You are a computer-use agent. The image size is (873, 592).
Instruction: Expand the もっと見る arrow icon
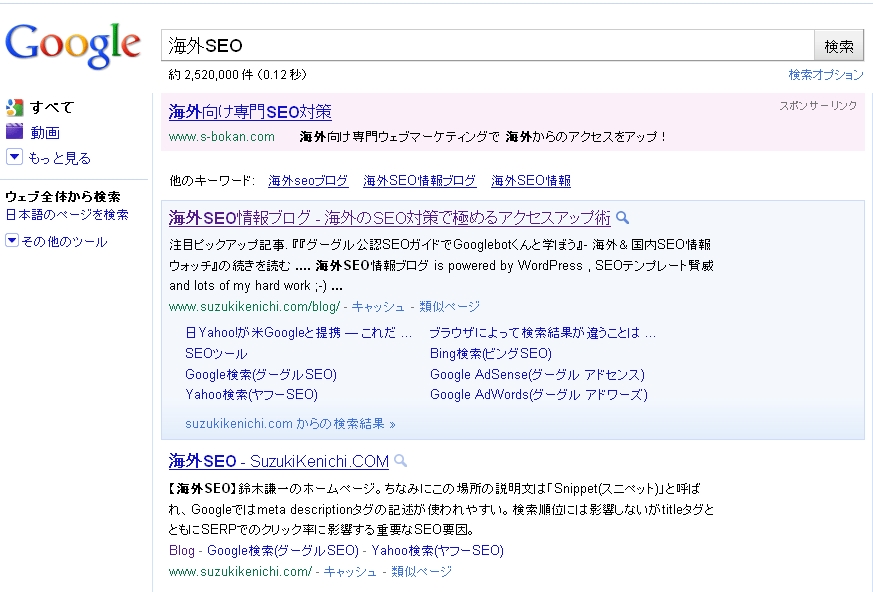[14, 157]
